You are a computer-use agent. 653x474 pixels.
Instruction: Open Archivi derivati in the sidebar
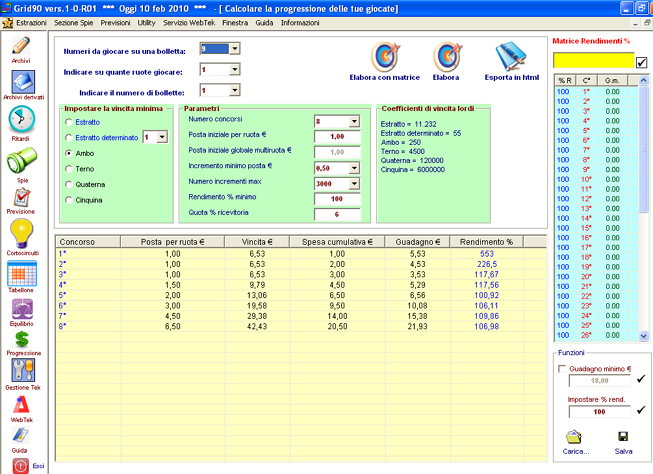pos(23,82)
